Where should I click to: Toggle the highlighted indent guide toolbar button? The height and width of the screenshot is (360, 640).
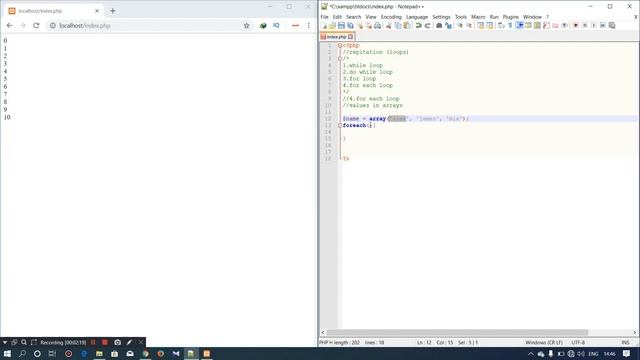520,26
